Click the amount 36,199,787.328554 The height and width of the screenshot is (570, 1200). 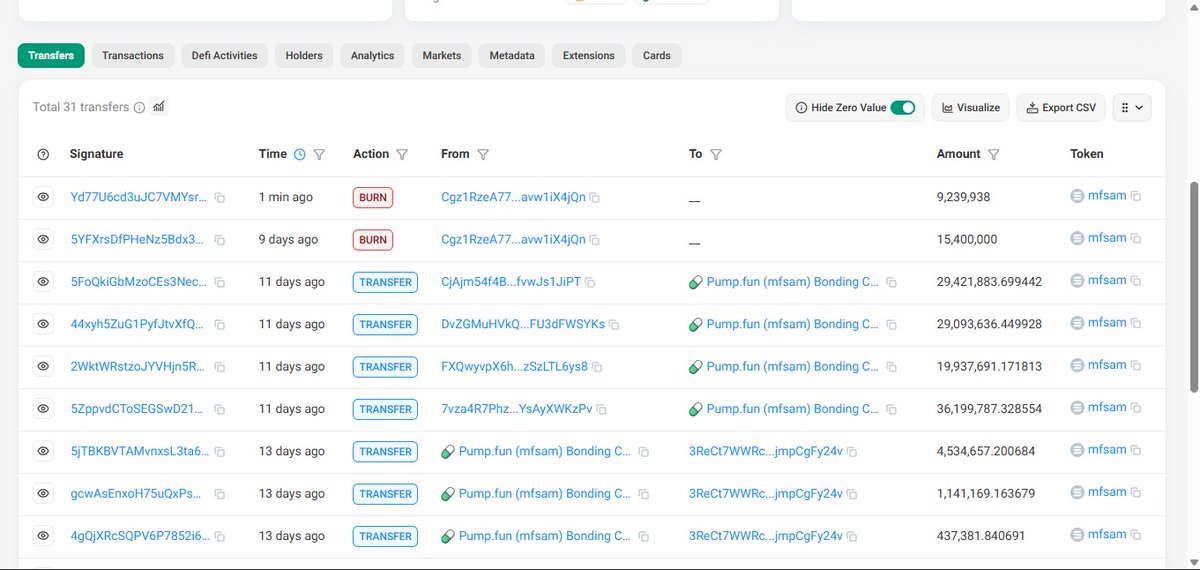tap(989, 409)
